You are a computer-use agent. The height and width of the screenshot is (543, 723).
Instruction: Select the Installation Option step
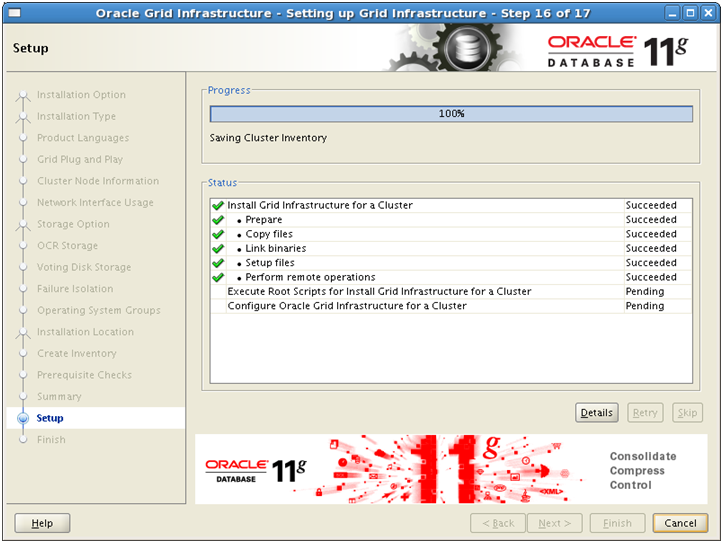[81, 94]
